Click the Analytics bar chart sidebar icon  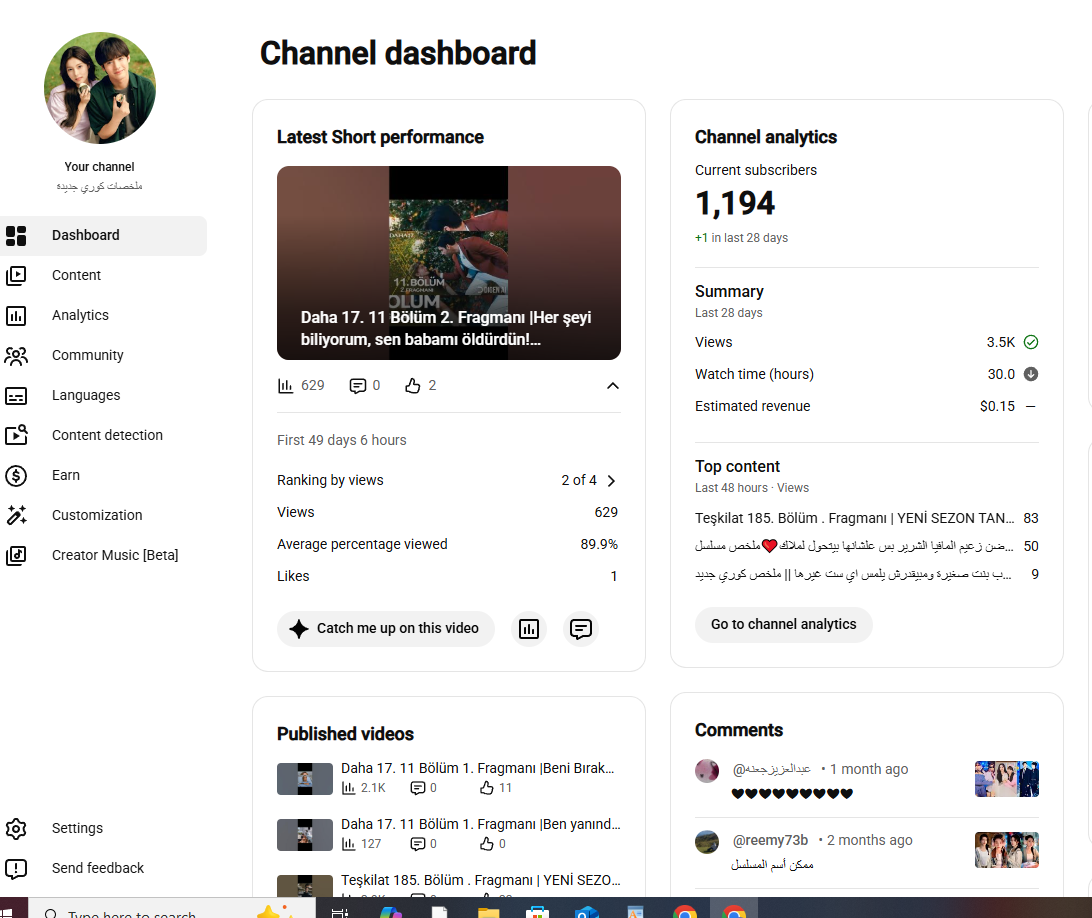(16, 316)
